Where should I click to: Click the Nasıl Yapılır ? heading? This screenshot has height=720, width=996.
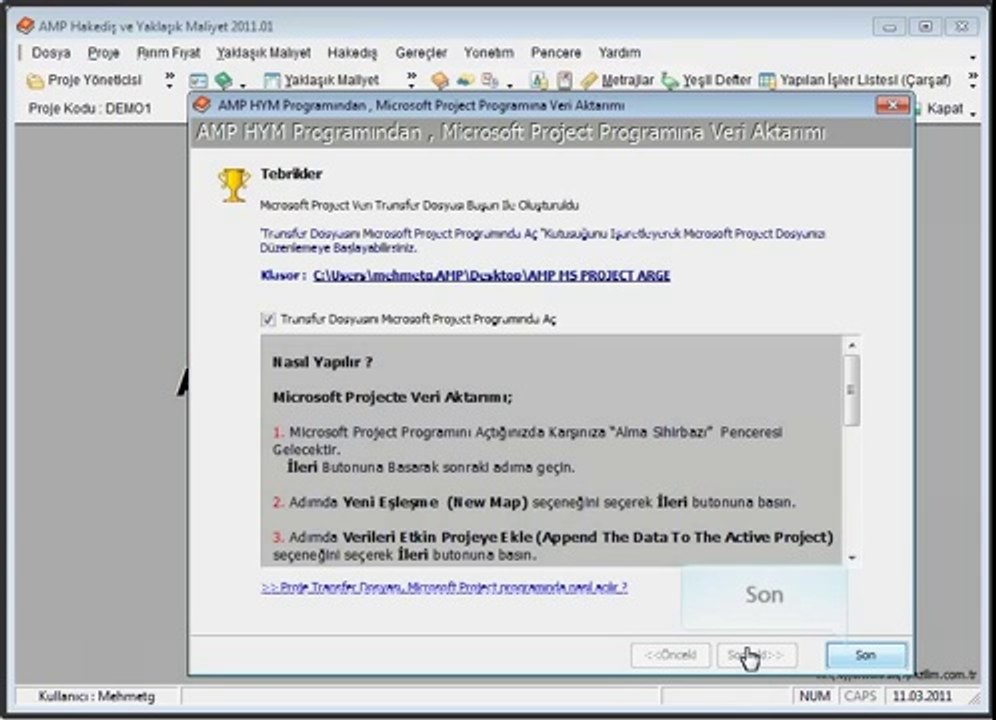[x=323, y=362]
